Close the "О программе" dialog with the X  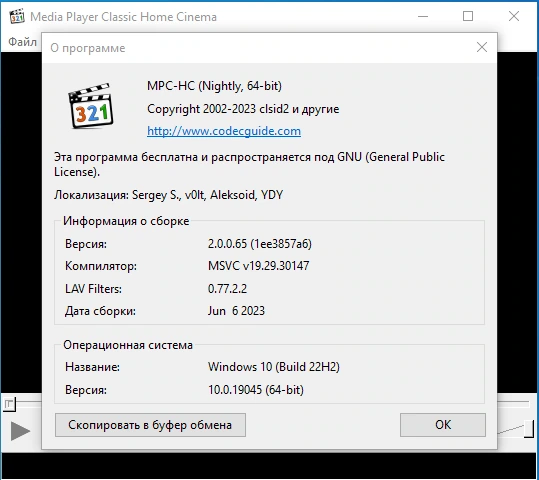coord(482,47)
